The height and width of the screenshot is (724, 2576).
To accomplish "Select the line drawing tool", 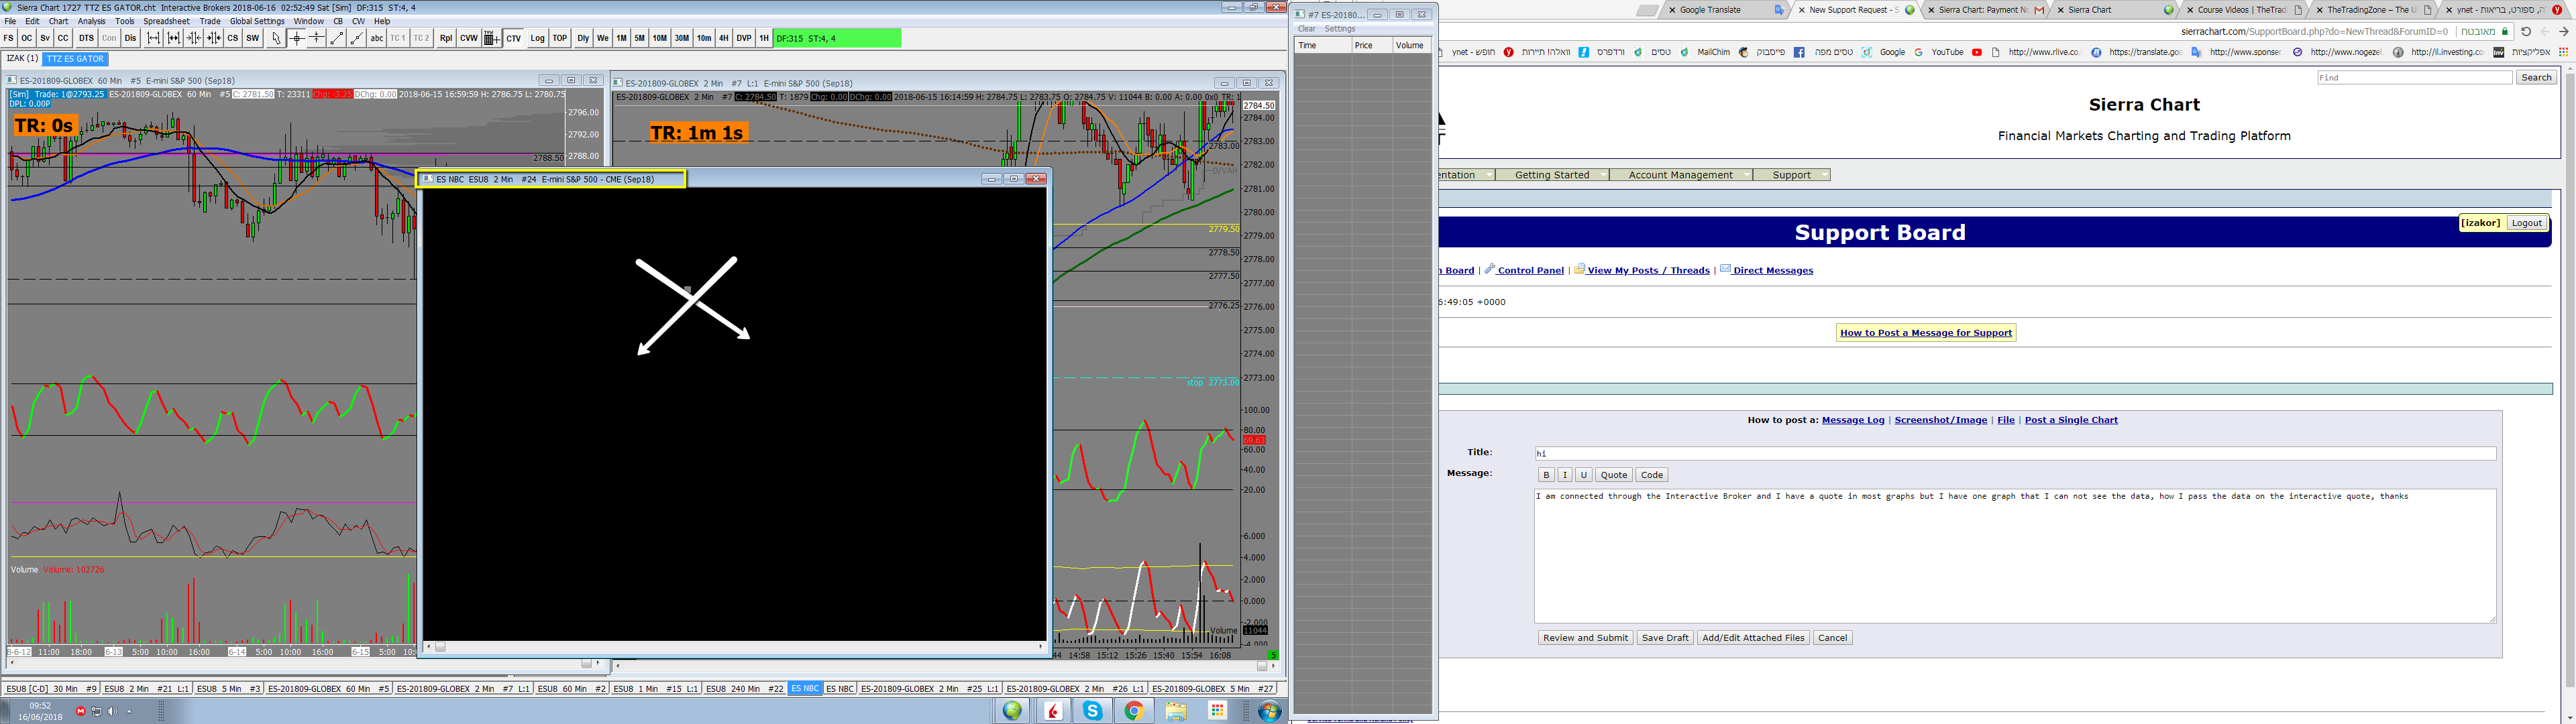I will pyautogui.click(x=337, y=38).
